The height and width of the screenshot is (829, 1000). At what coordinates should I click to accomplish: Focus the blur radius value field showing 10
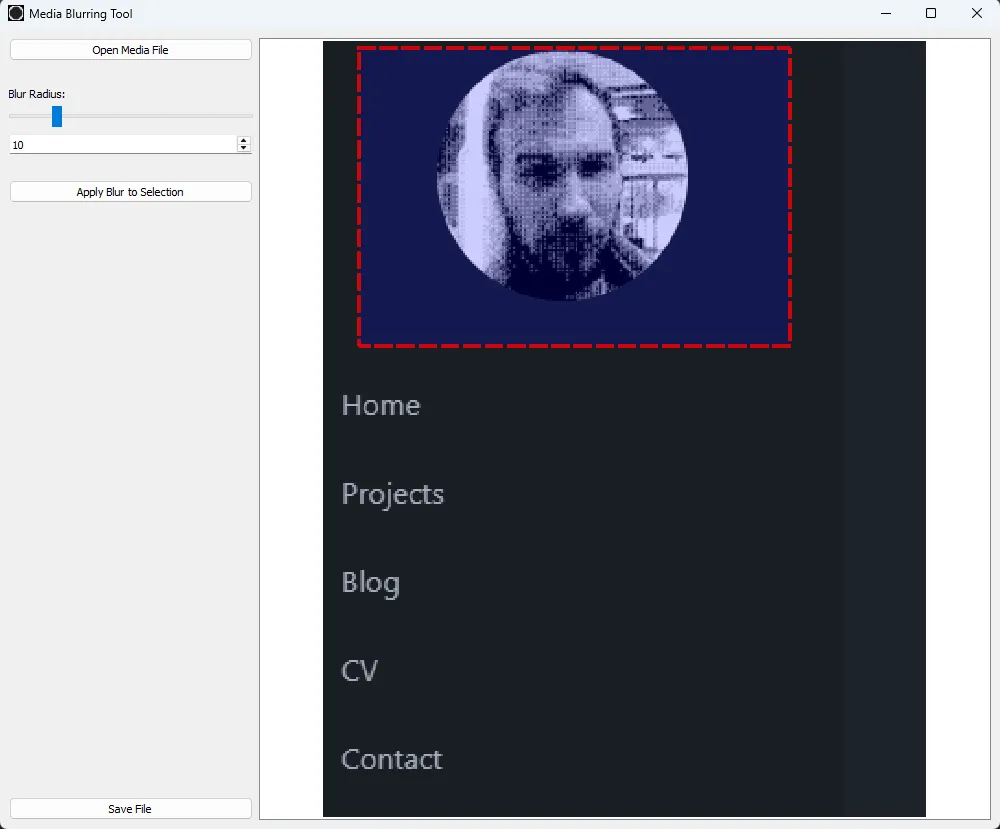[x=123, y=145]
